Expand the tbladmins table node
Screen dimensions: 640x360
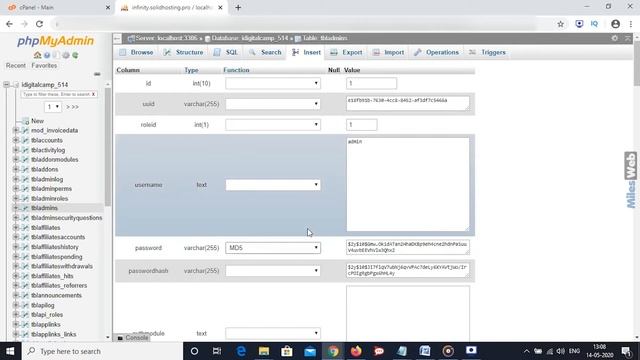tap(16, 208)
